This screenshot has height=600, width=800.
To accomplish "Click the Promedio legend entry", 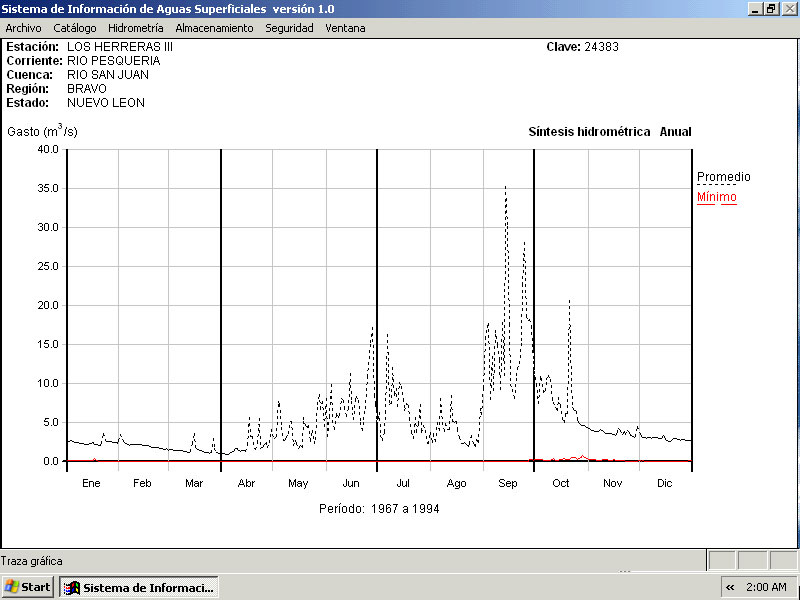I will coord(723,177).
